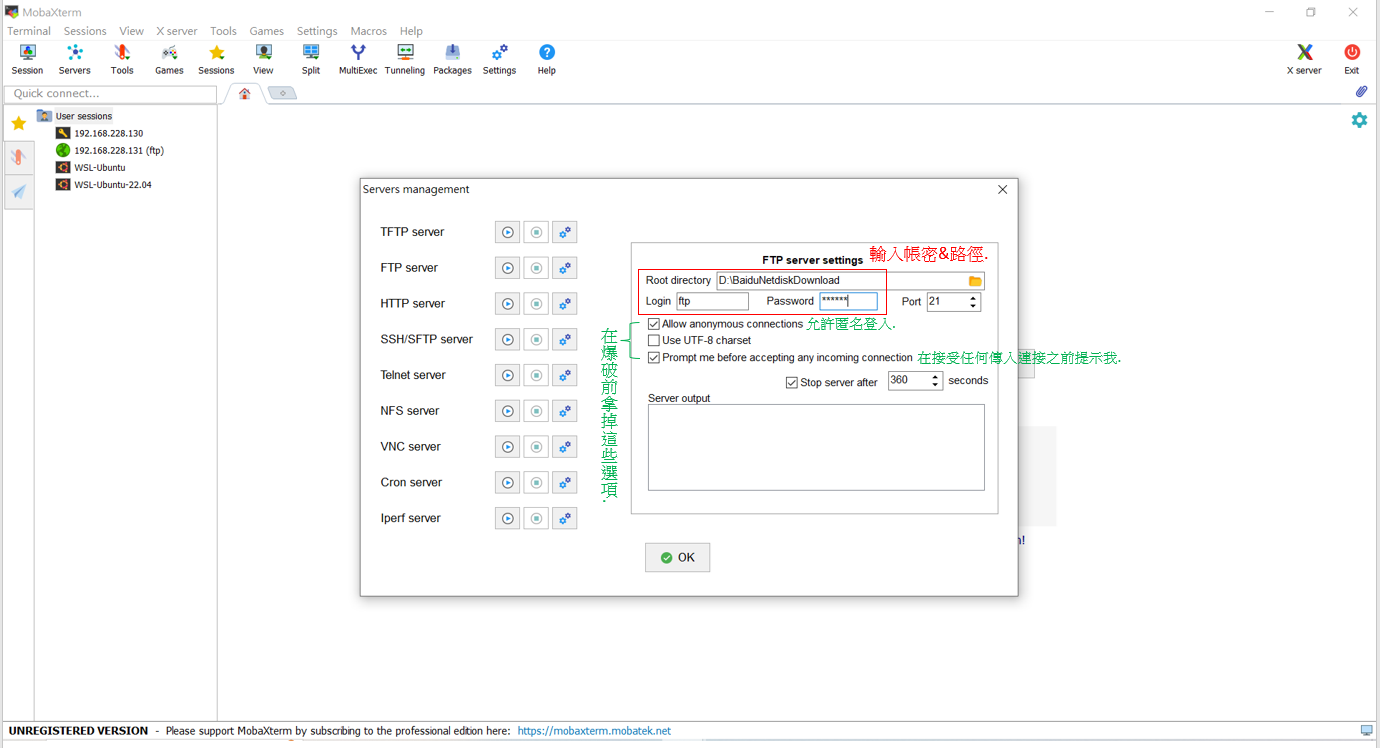The image size is (1380, 748).
Task: Open the Help toolbar icon
Action: pos(546,59)
